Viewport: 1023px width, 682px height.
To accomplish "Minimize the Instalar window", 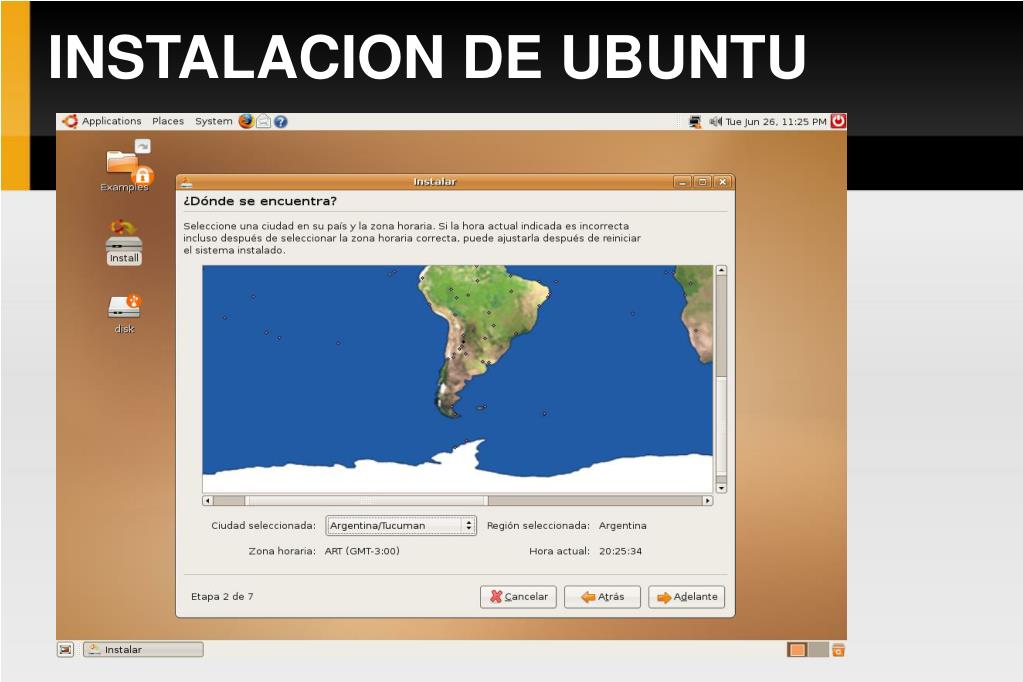I will coord(682,182).
